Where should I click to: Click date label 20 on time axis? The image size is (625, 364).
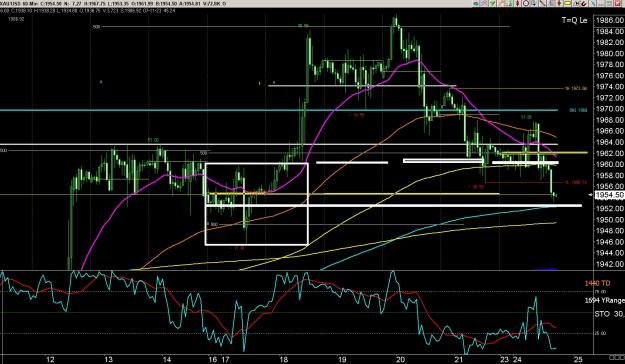pos(400,359)
